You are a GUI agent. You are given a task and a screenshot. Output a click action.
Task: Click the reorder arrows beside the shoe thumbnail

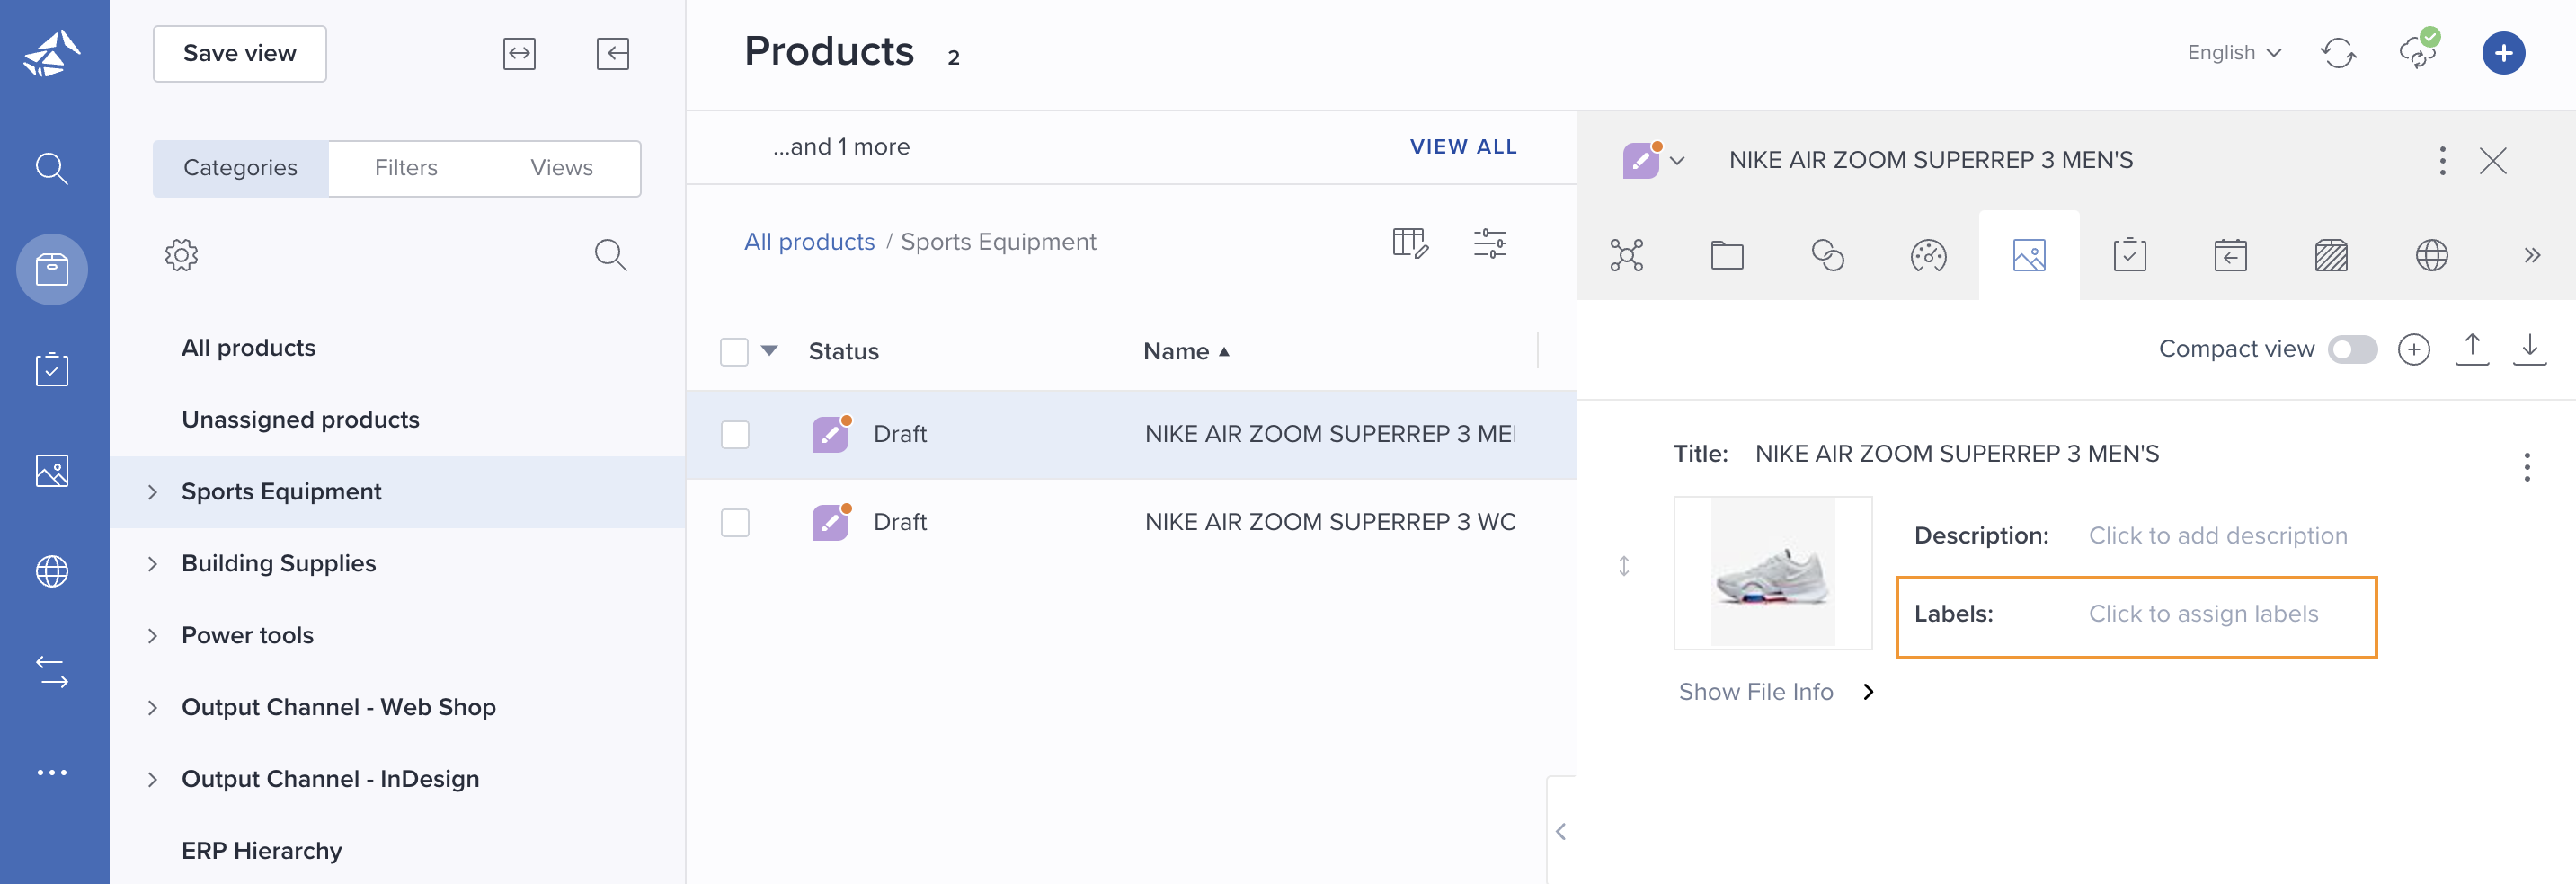pos(1624,566)
